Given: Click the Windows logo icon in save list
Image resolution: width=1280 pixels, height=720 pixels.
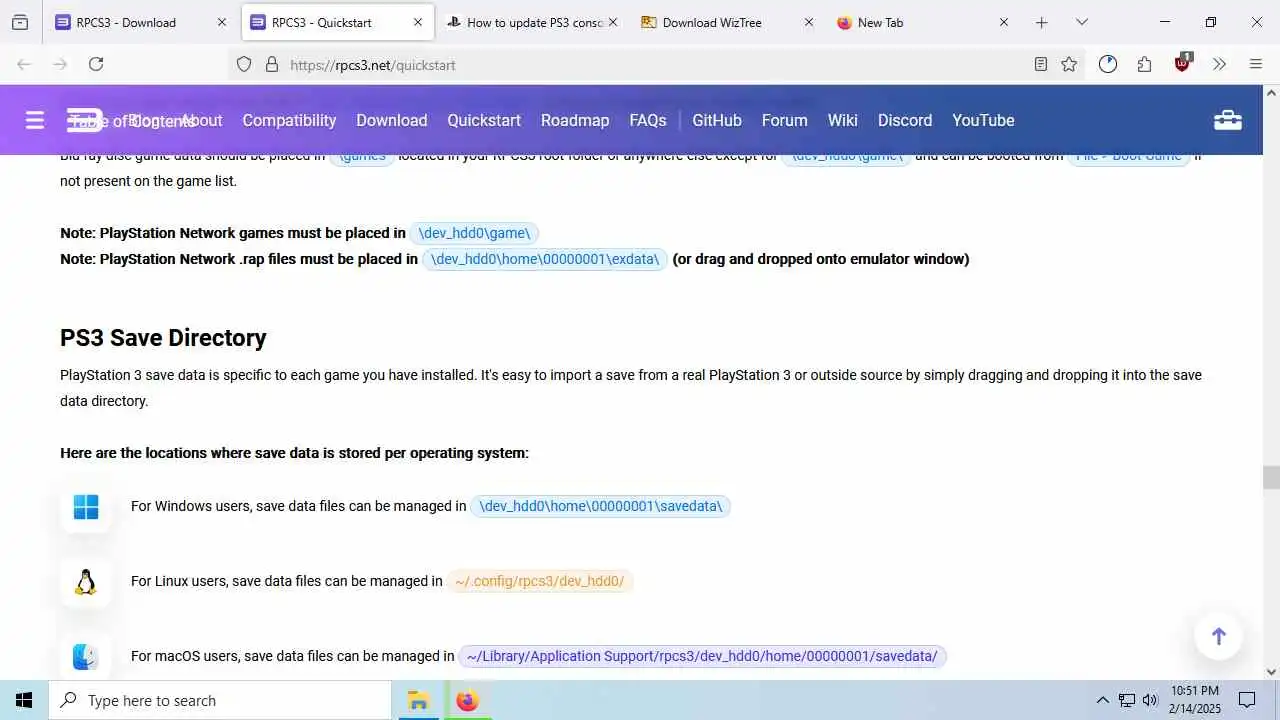Looking at the screenshot, I should (86, 507).
